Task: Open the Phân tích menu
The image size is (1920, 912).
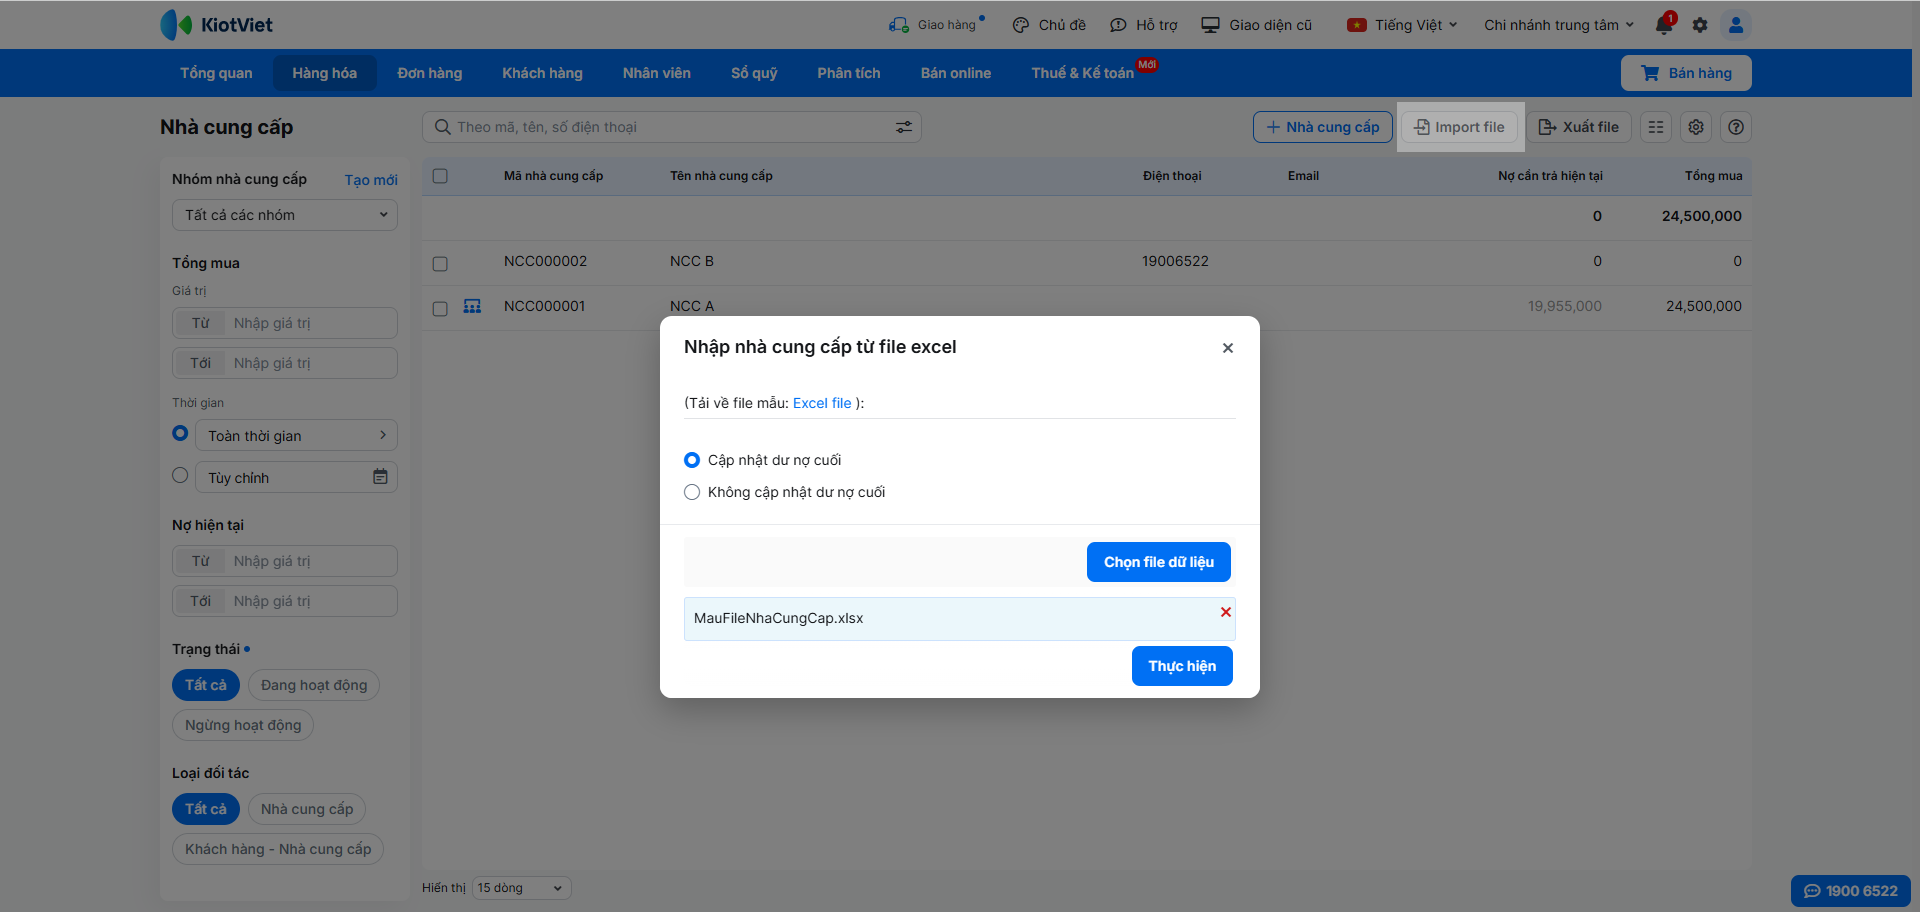Action: [x=849, y=73]
